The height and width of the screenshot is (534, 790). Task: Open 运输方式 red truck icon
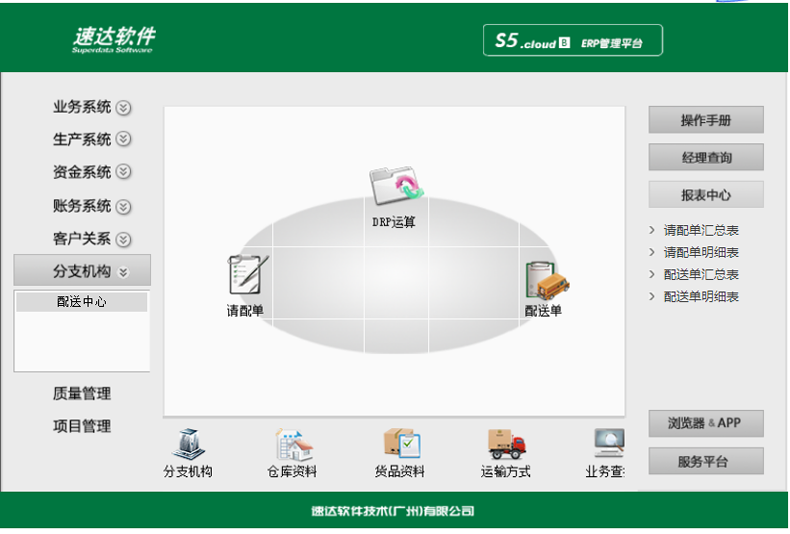coord(506,444)
